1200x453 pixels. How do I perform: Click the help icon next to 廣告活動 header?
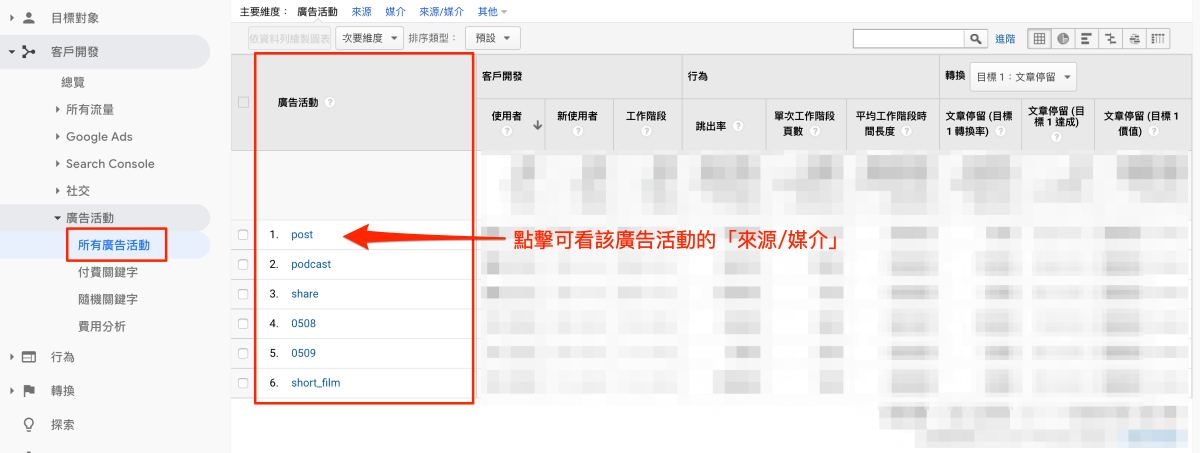coord(330,102)
